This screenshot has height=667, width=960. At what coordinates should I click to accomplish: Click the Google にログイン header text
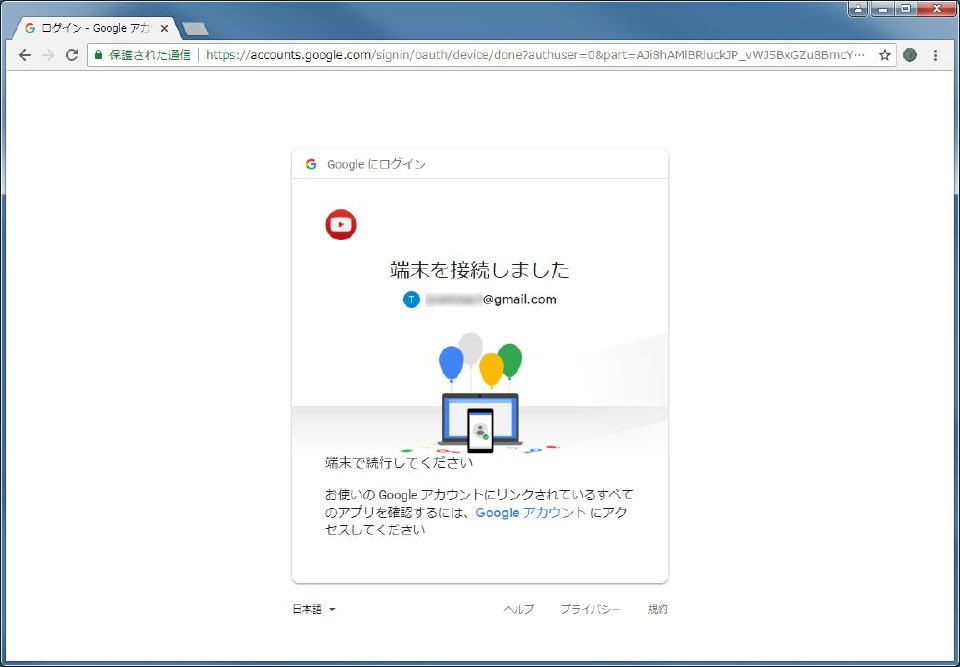(377, 164)
